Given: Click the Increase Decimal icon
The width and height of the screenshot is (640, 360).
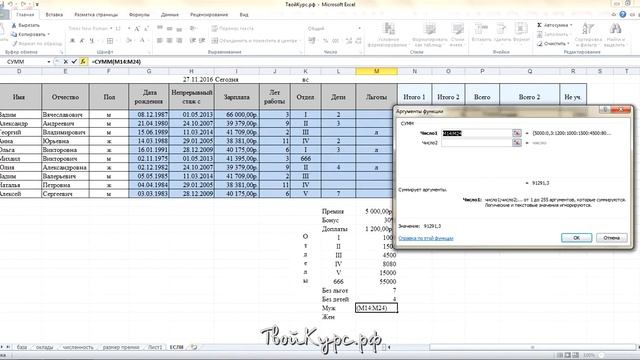Looking at the screenshot, I should click(349, 40).
